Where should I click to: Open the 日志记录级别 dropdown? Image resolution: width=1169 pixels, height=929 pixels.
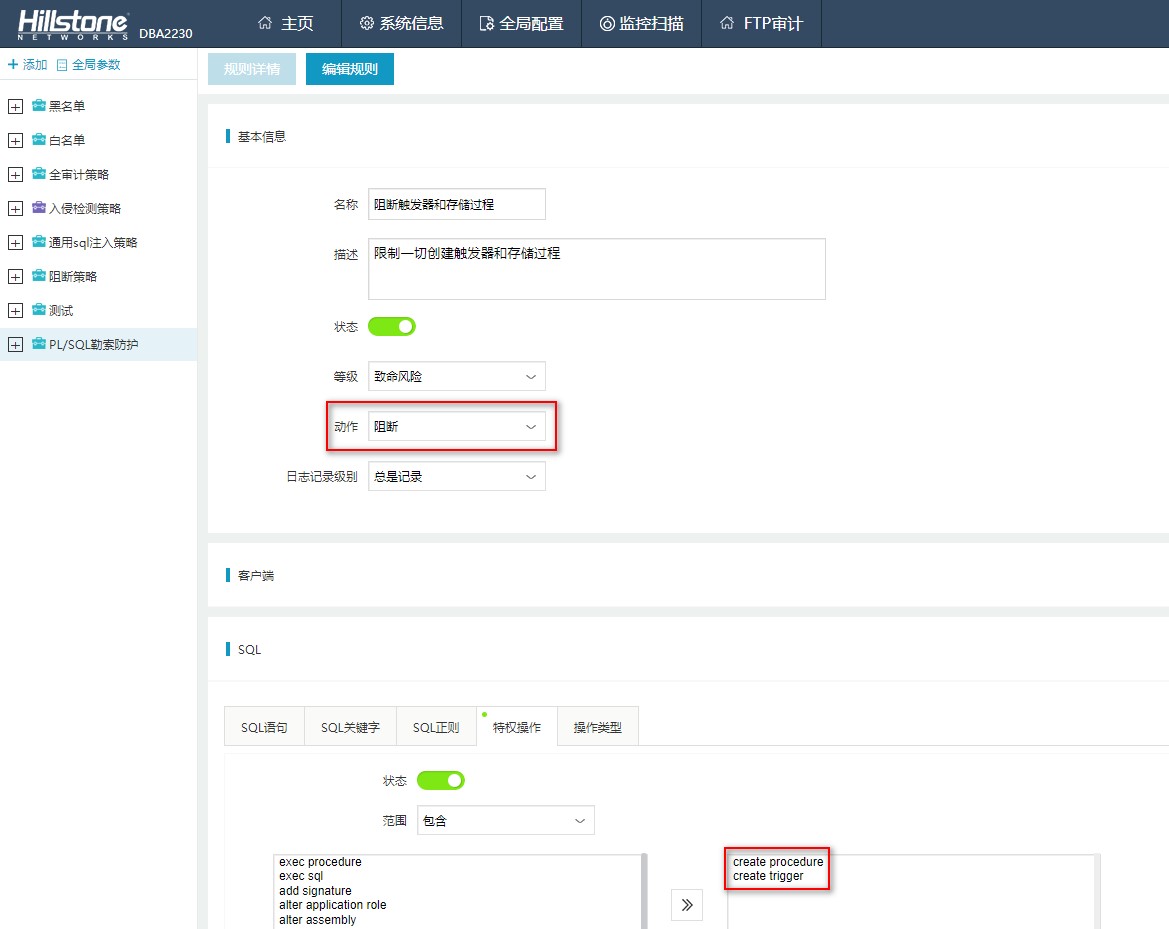click(x=456, y=476)
